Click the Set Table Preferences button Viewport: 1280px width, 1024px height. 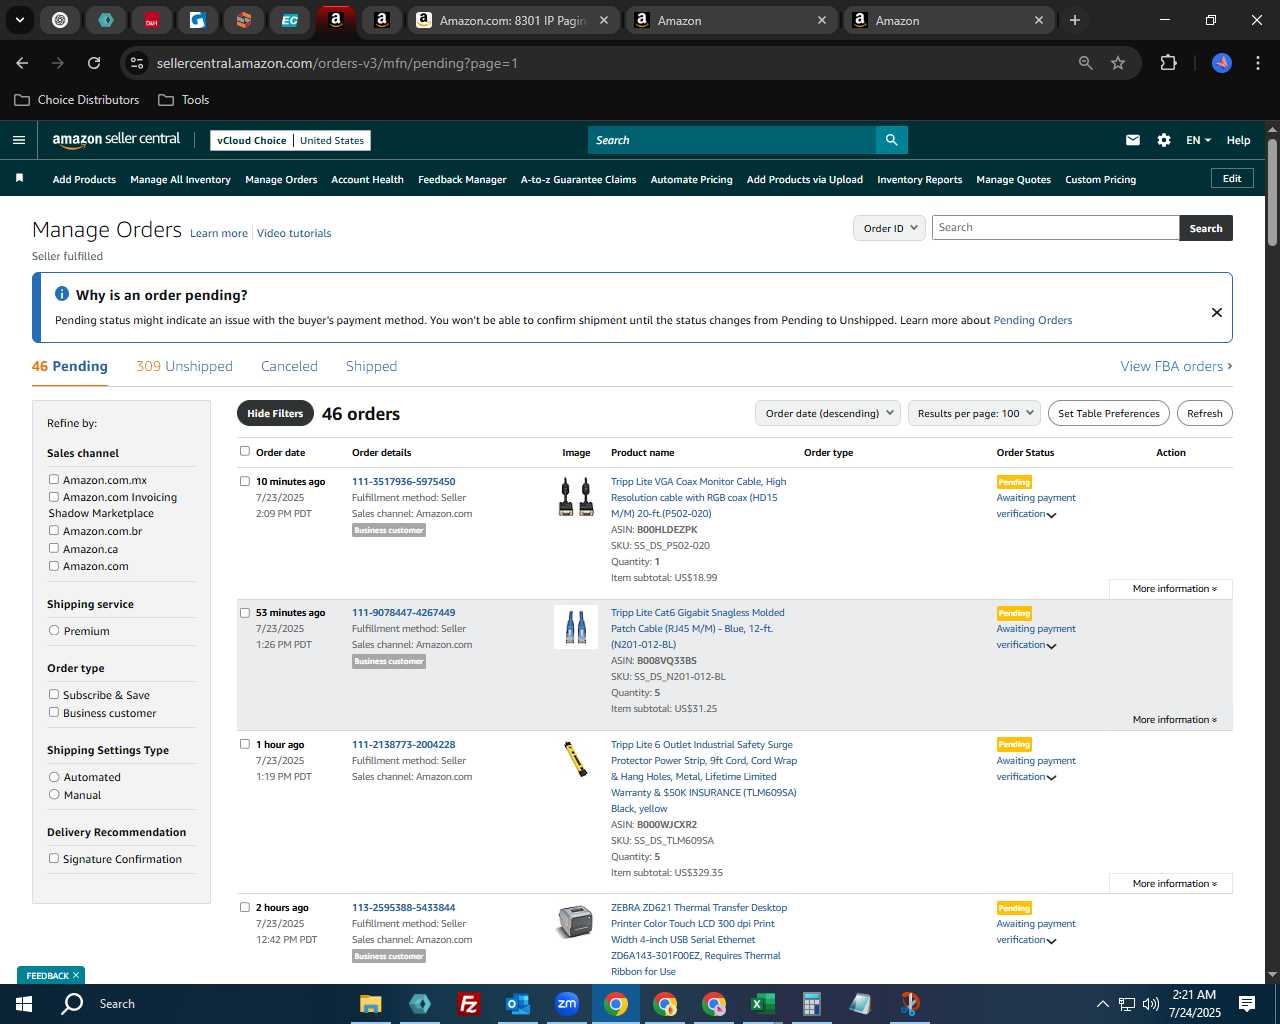click(x=1109, y=413)
